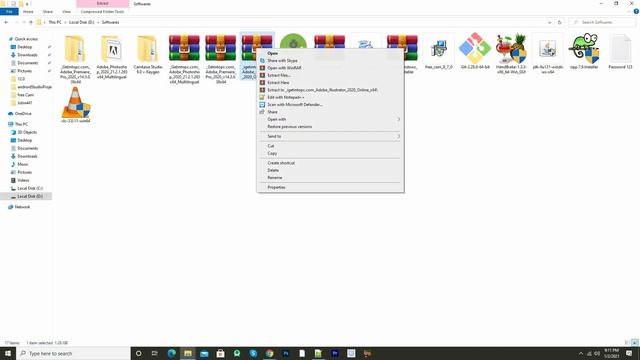
Task: Open the VLC installer file icon
Action: (76, 103)
